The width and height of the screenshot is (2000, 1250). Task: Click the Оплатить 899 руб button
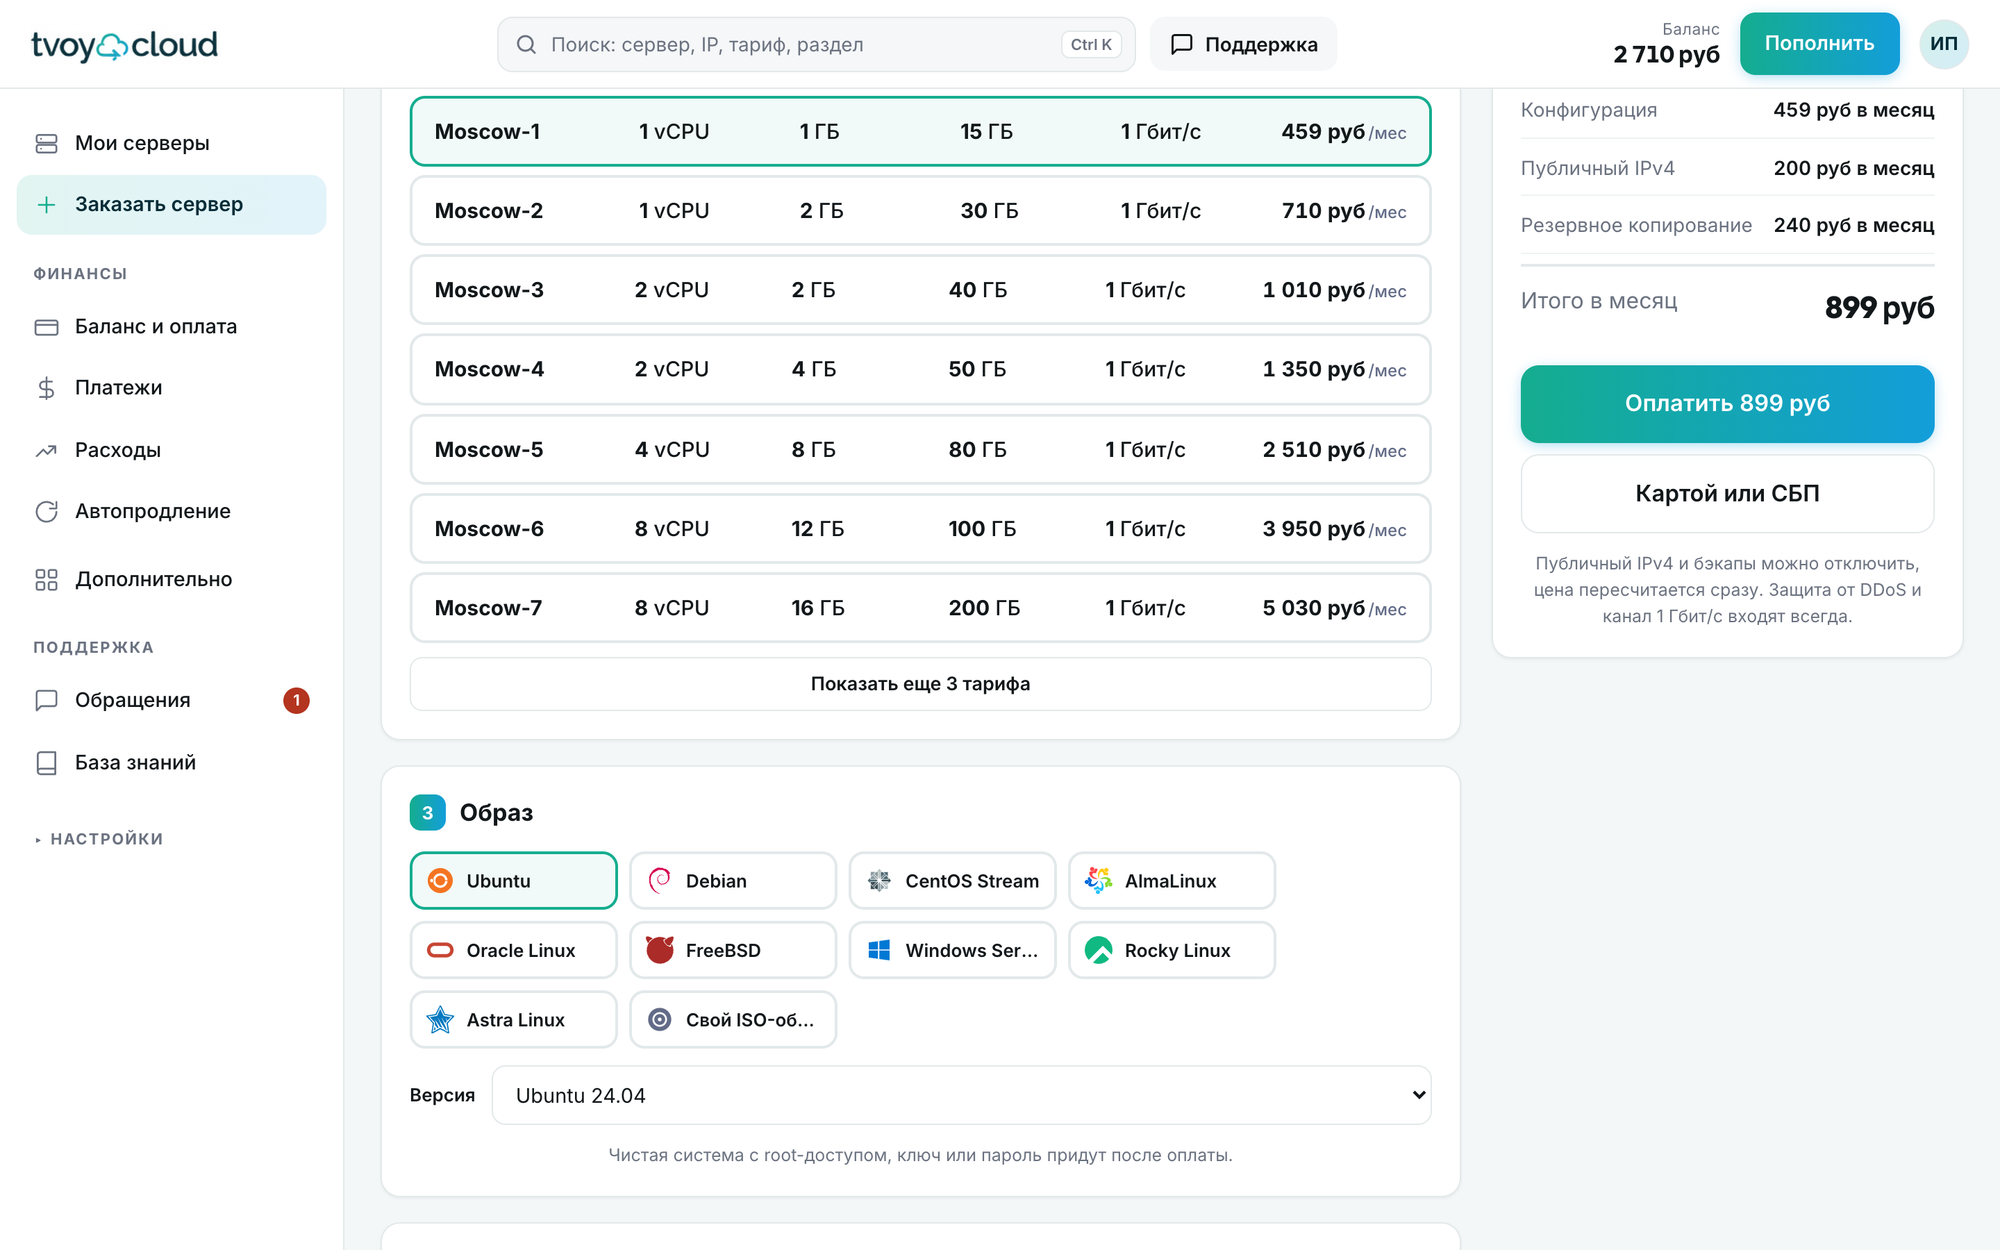coord(1727,403)
